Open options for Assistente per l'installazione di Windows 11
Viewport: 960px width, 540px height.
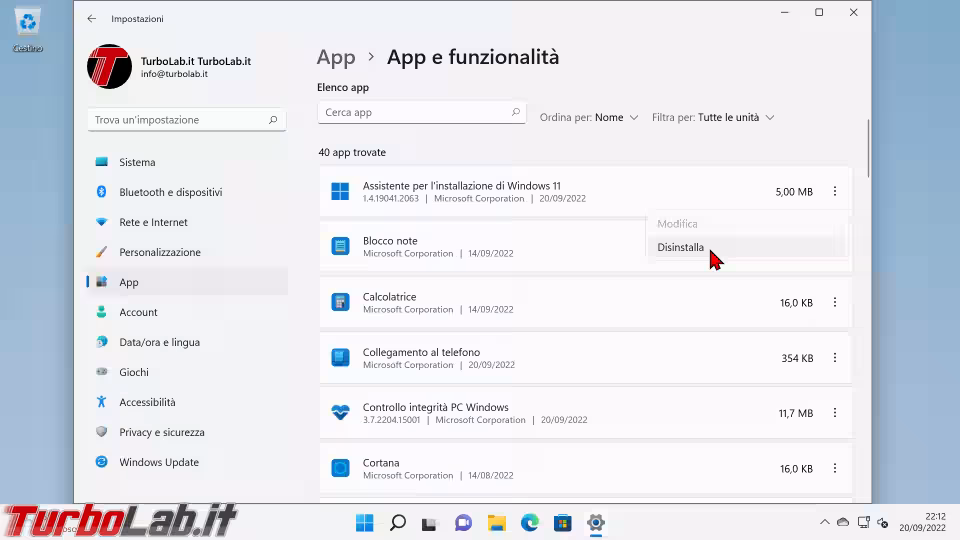[834, 192]
